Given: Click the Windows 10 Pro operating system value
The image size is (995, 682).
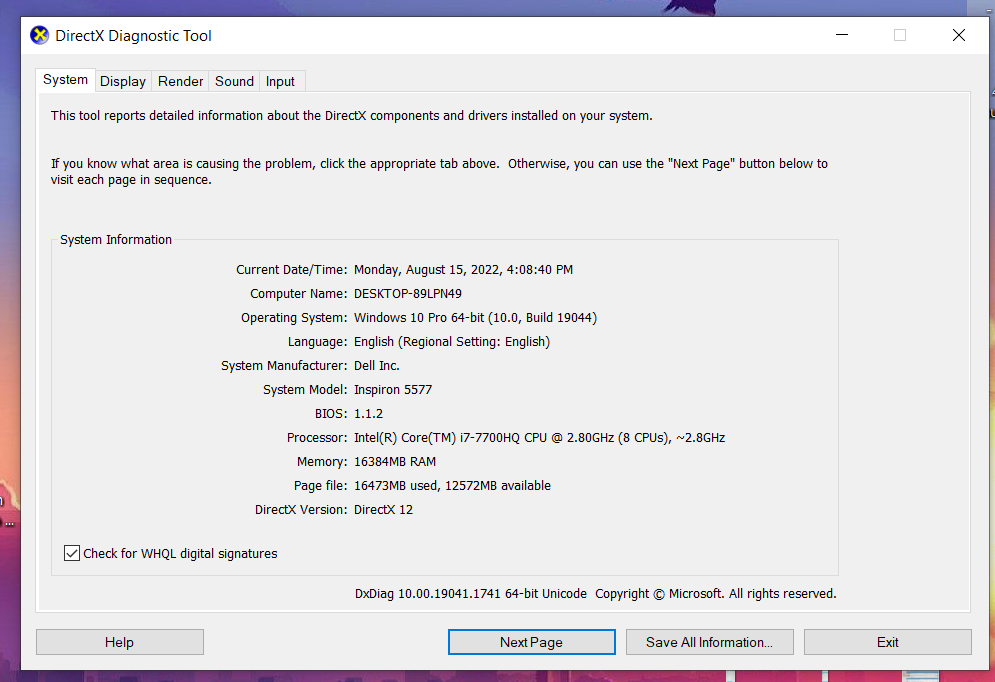Looking at the screenshot, I should click(x=475, y=318).
